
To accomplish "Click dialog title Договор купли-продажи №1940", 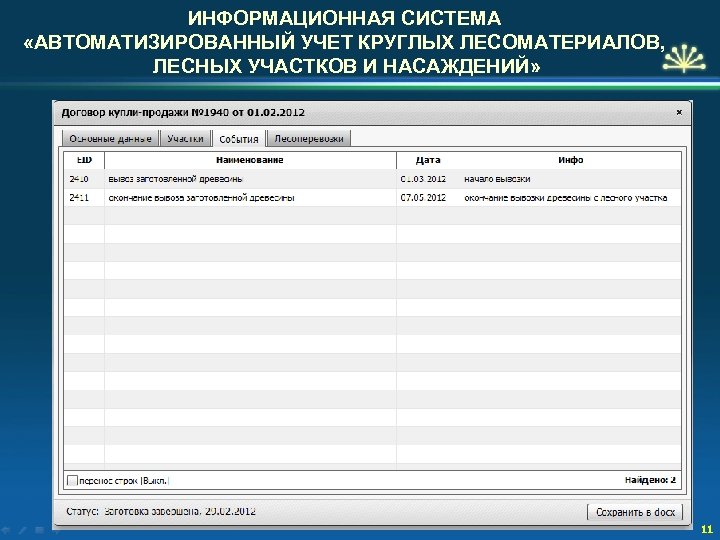I will click(145, 112).
